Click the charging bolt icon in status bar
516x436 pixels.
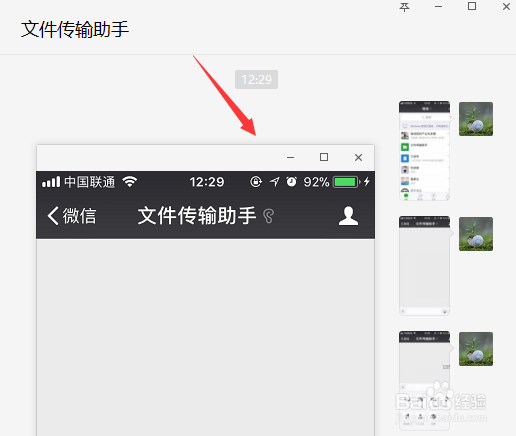(367, 182)
